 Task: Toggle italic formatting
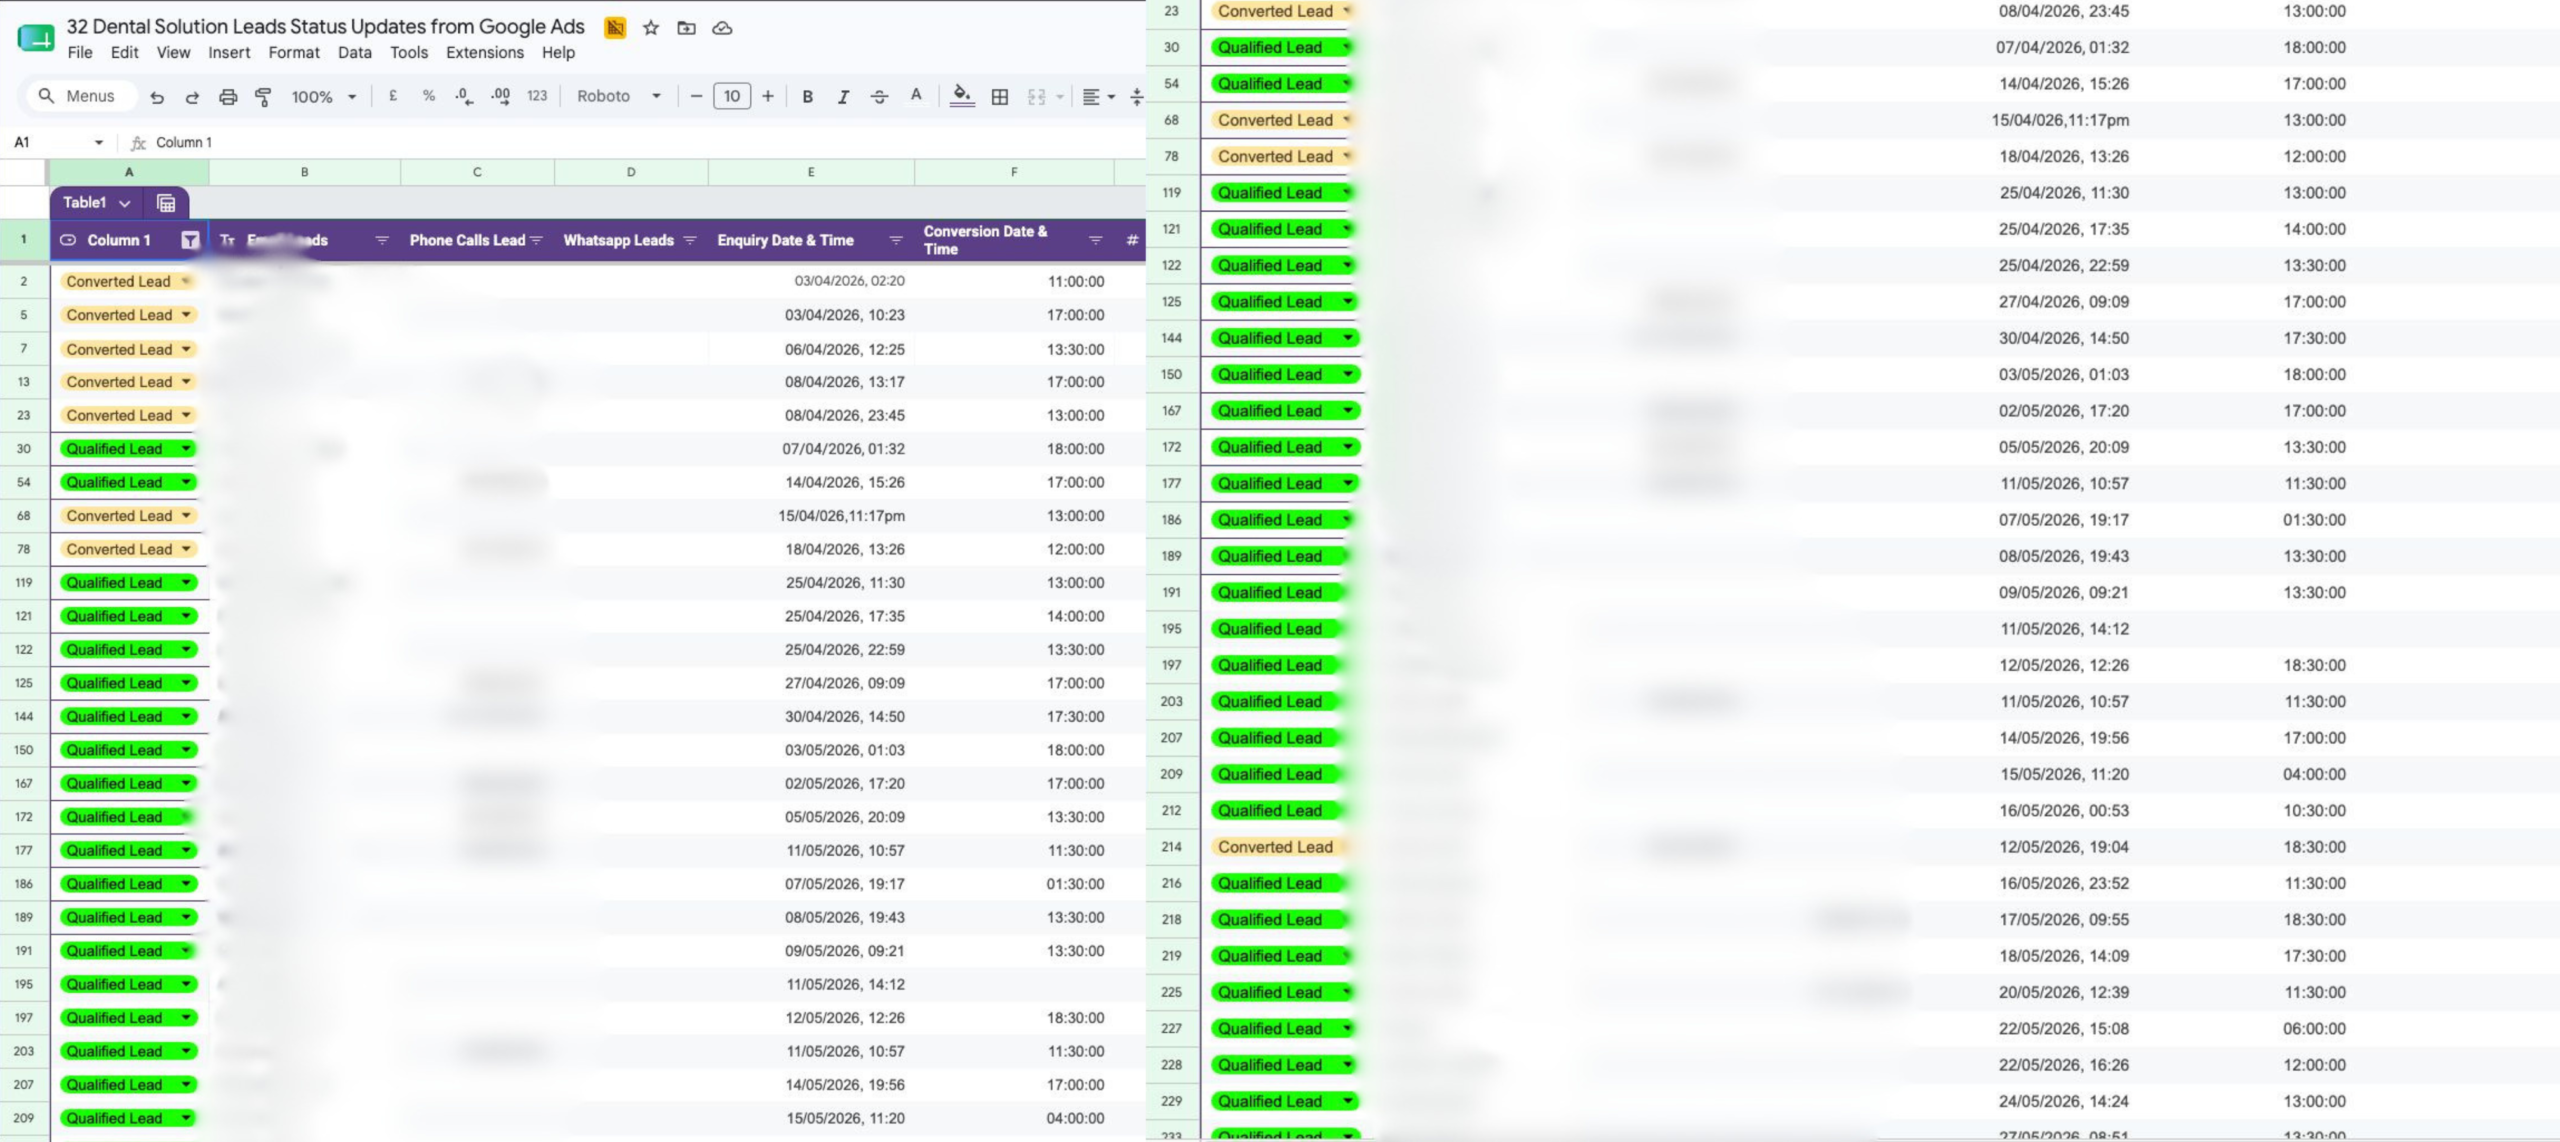pos(843,97)
